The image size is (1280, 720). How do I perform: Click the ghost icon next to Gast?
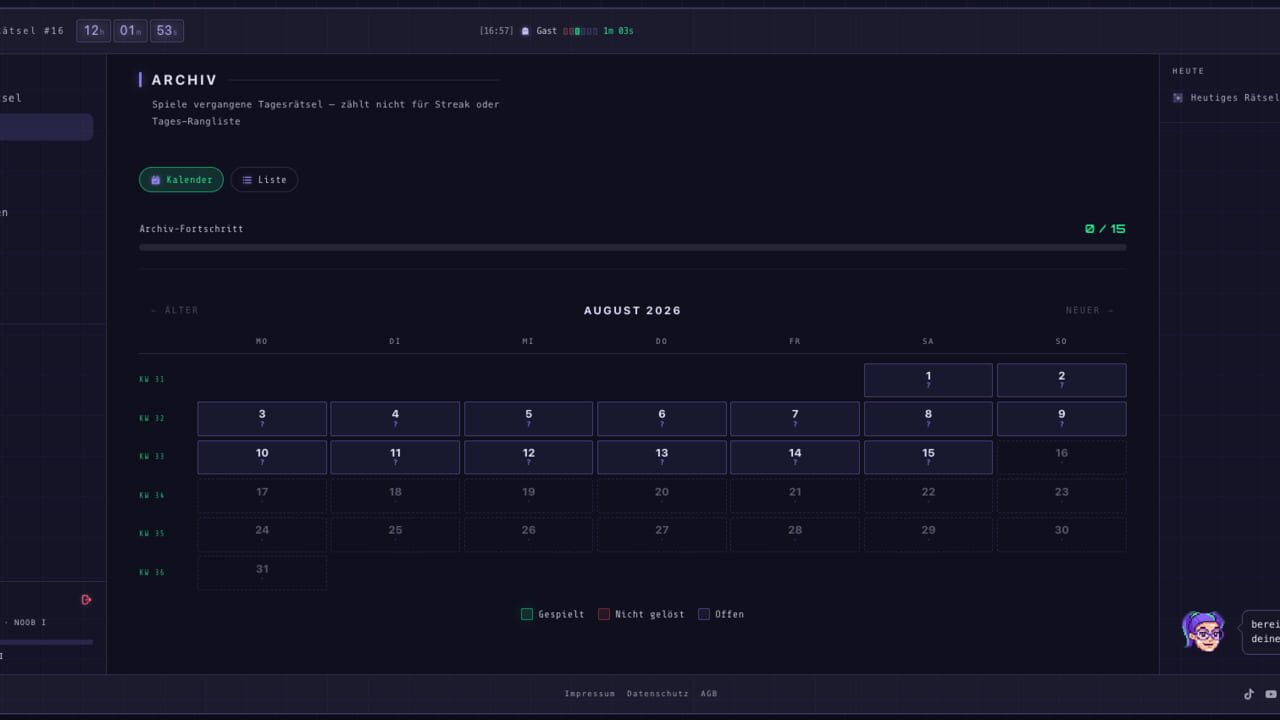(x=525, y=31)
